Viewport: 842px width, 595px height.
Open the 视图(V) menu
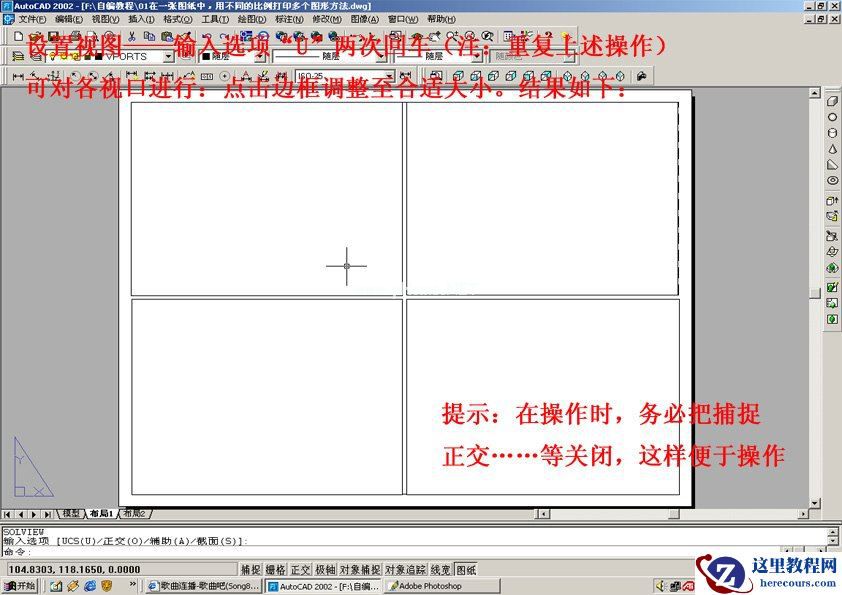coord(105,19)
